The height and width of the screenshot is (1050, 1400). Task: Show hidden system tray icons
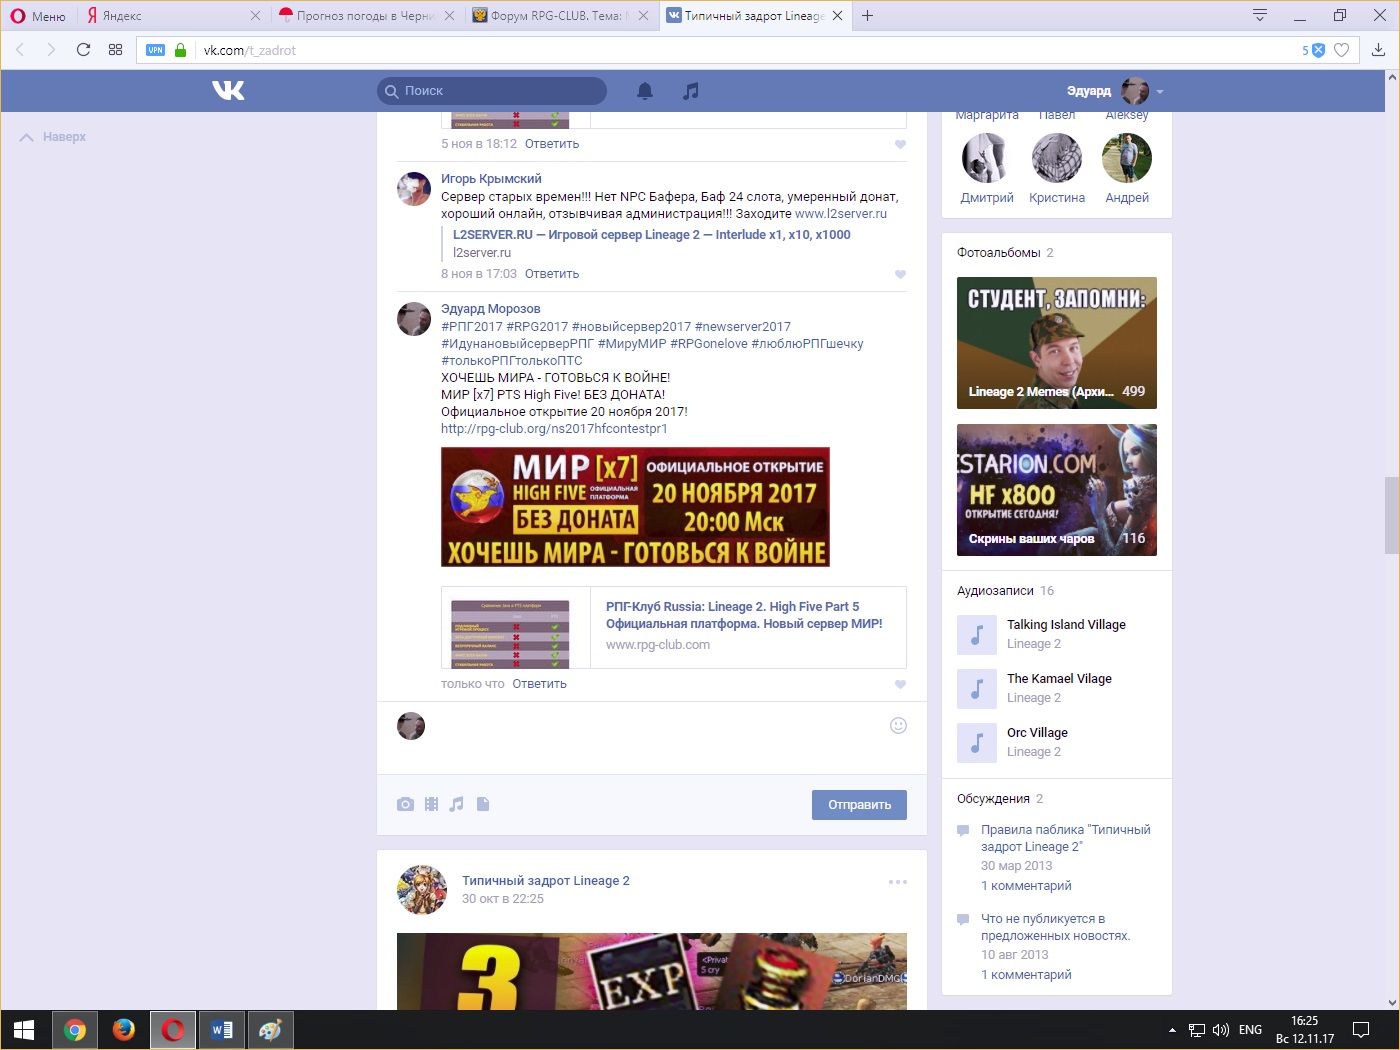click(x=1172, y=1030)
